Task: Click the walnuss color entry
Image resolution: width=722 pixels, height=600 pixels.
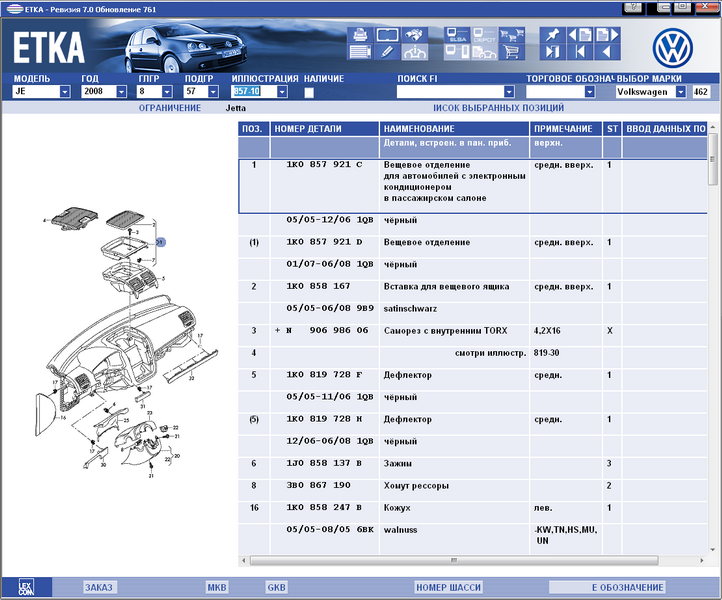Action: pos(400,530)
